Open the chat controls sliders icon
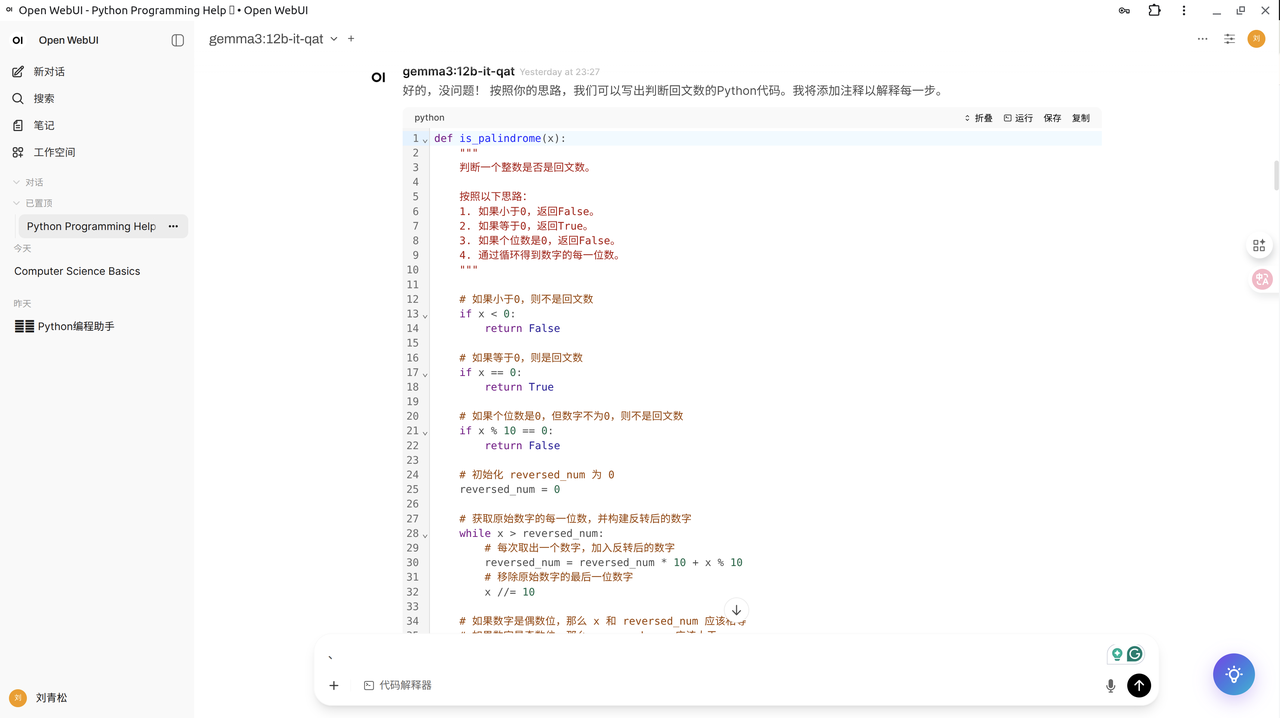1280x718 pixels. (1230, 39)
